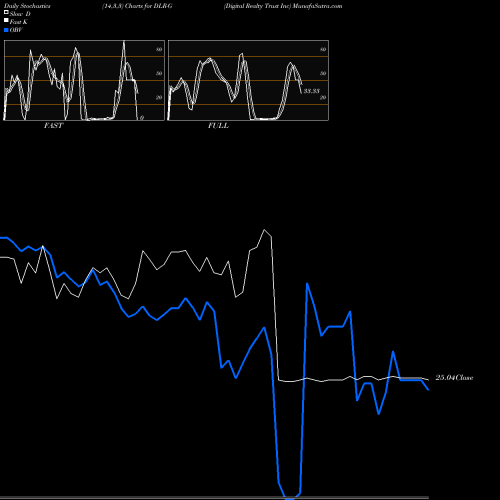Screen dimensions: 500x500
Task: Click the '25.04 Close' price label
Action: point(454,378)
